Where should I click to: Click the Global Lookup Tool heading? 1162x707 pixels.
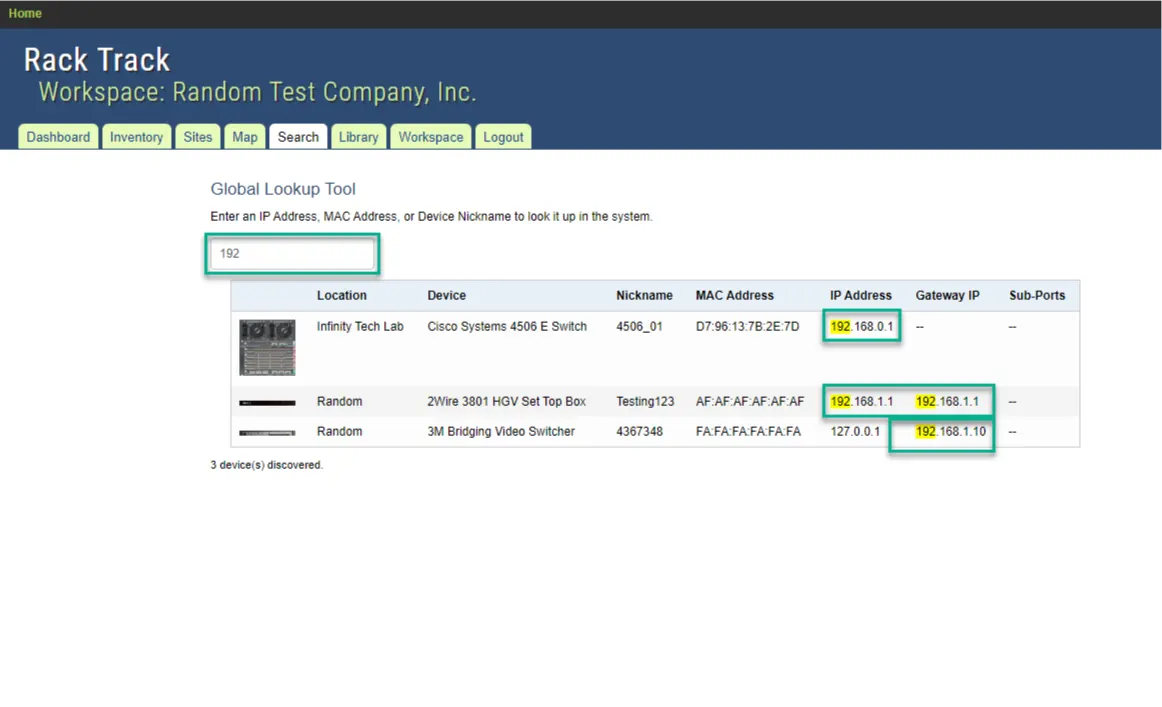coord(283,189)
